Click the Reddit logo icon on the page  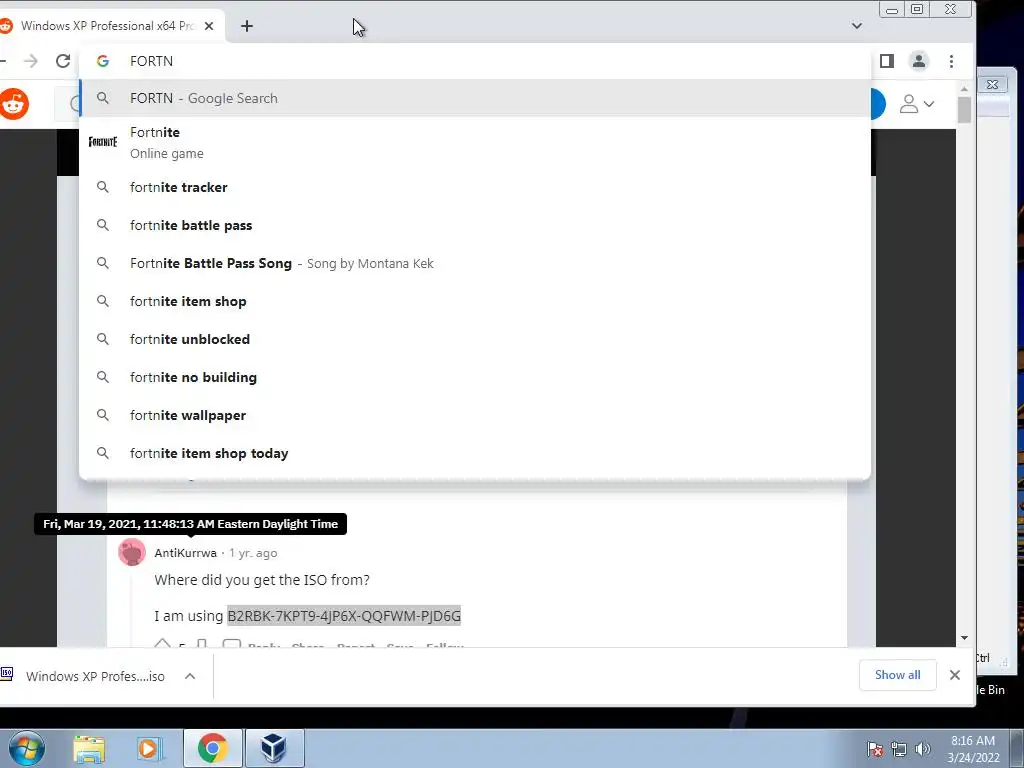pyautogui.click(x=13, y=104)
